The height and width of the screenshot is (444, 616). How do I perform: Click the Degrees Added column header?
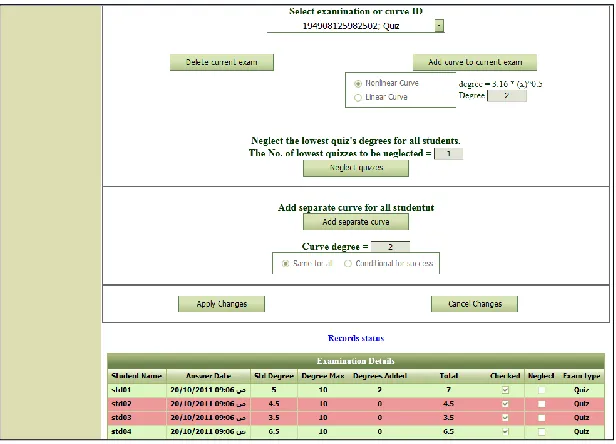coord(380,376)
